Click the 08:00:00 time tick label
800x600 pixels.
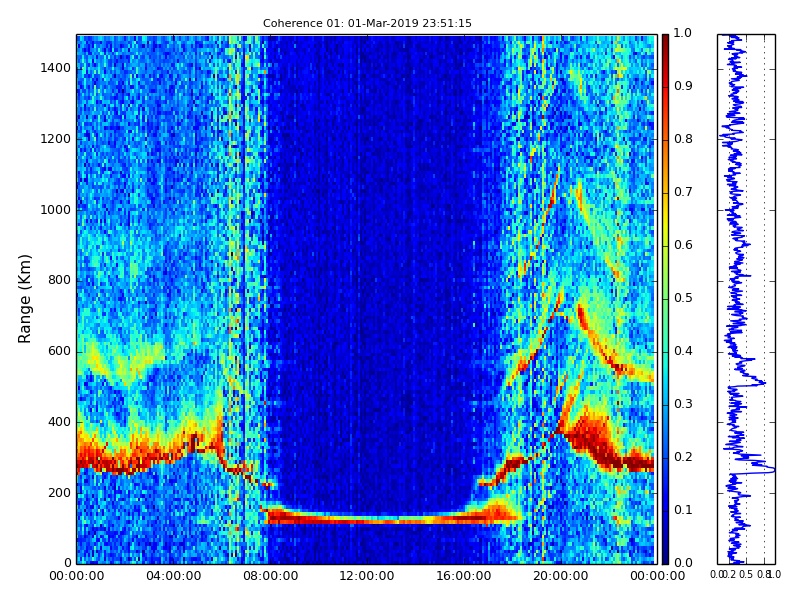pos(270,576)
